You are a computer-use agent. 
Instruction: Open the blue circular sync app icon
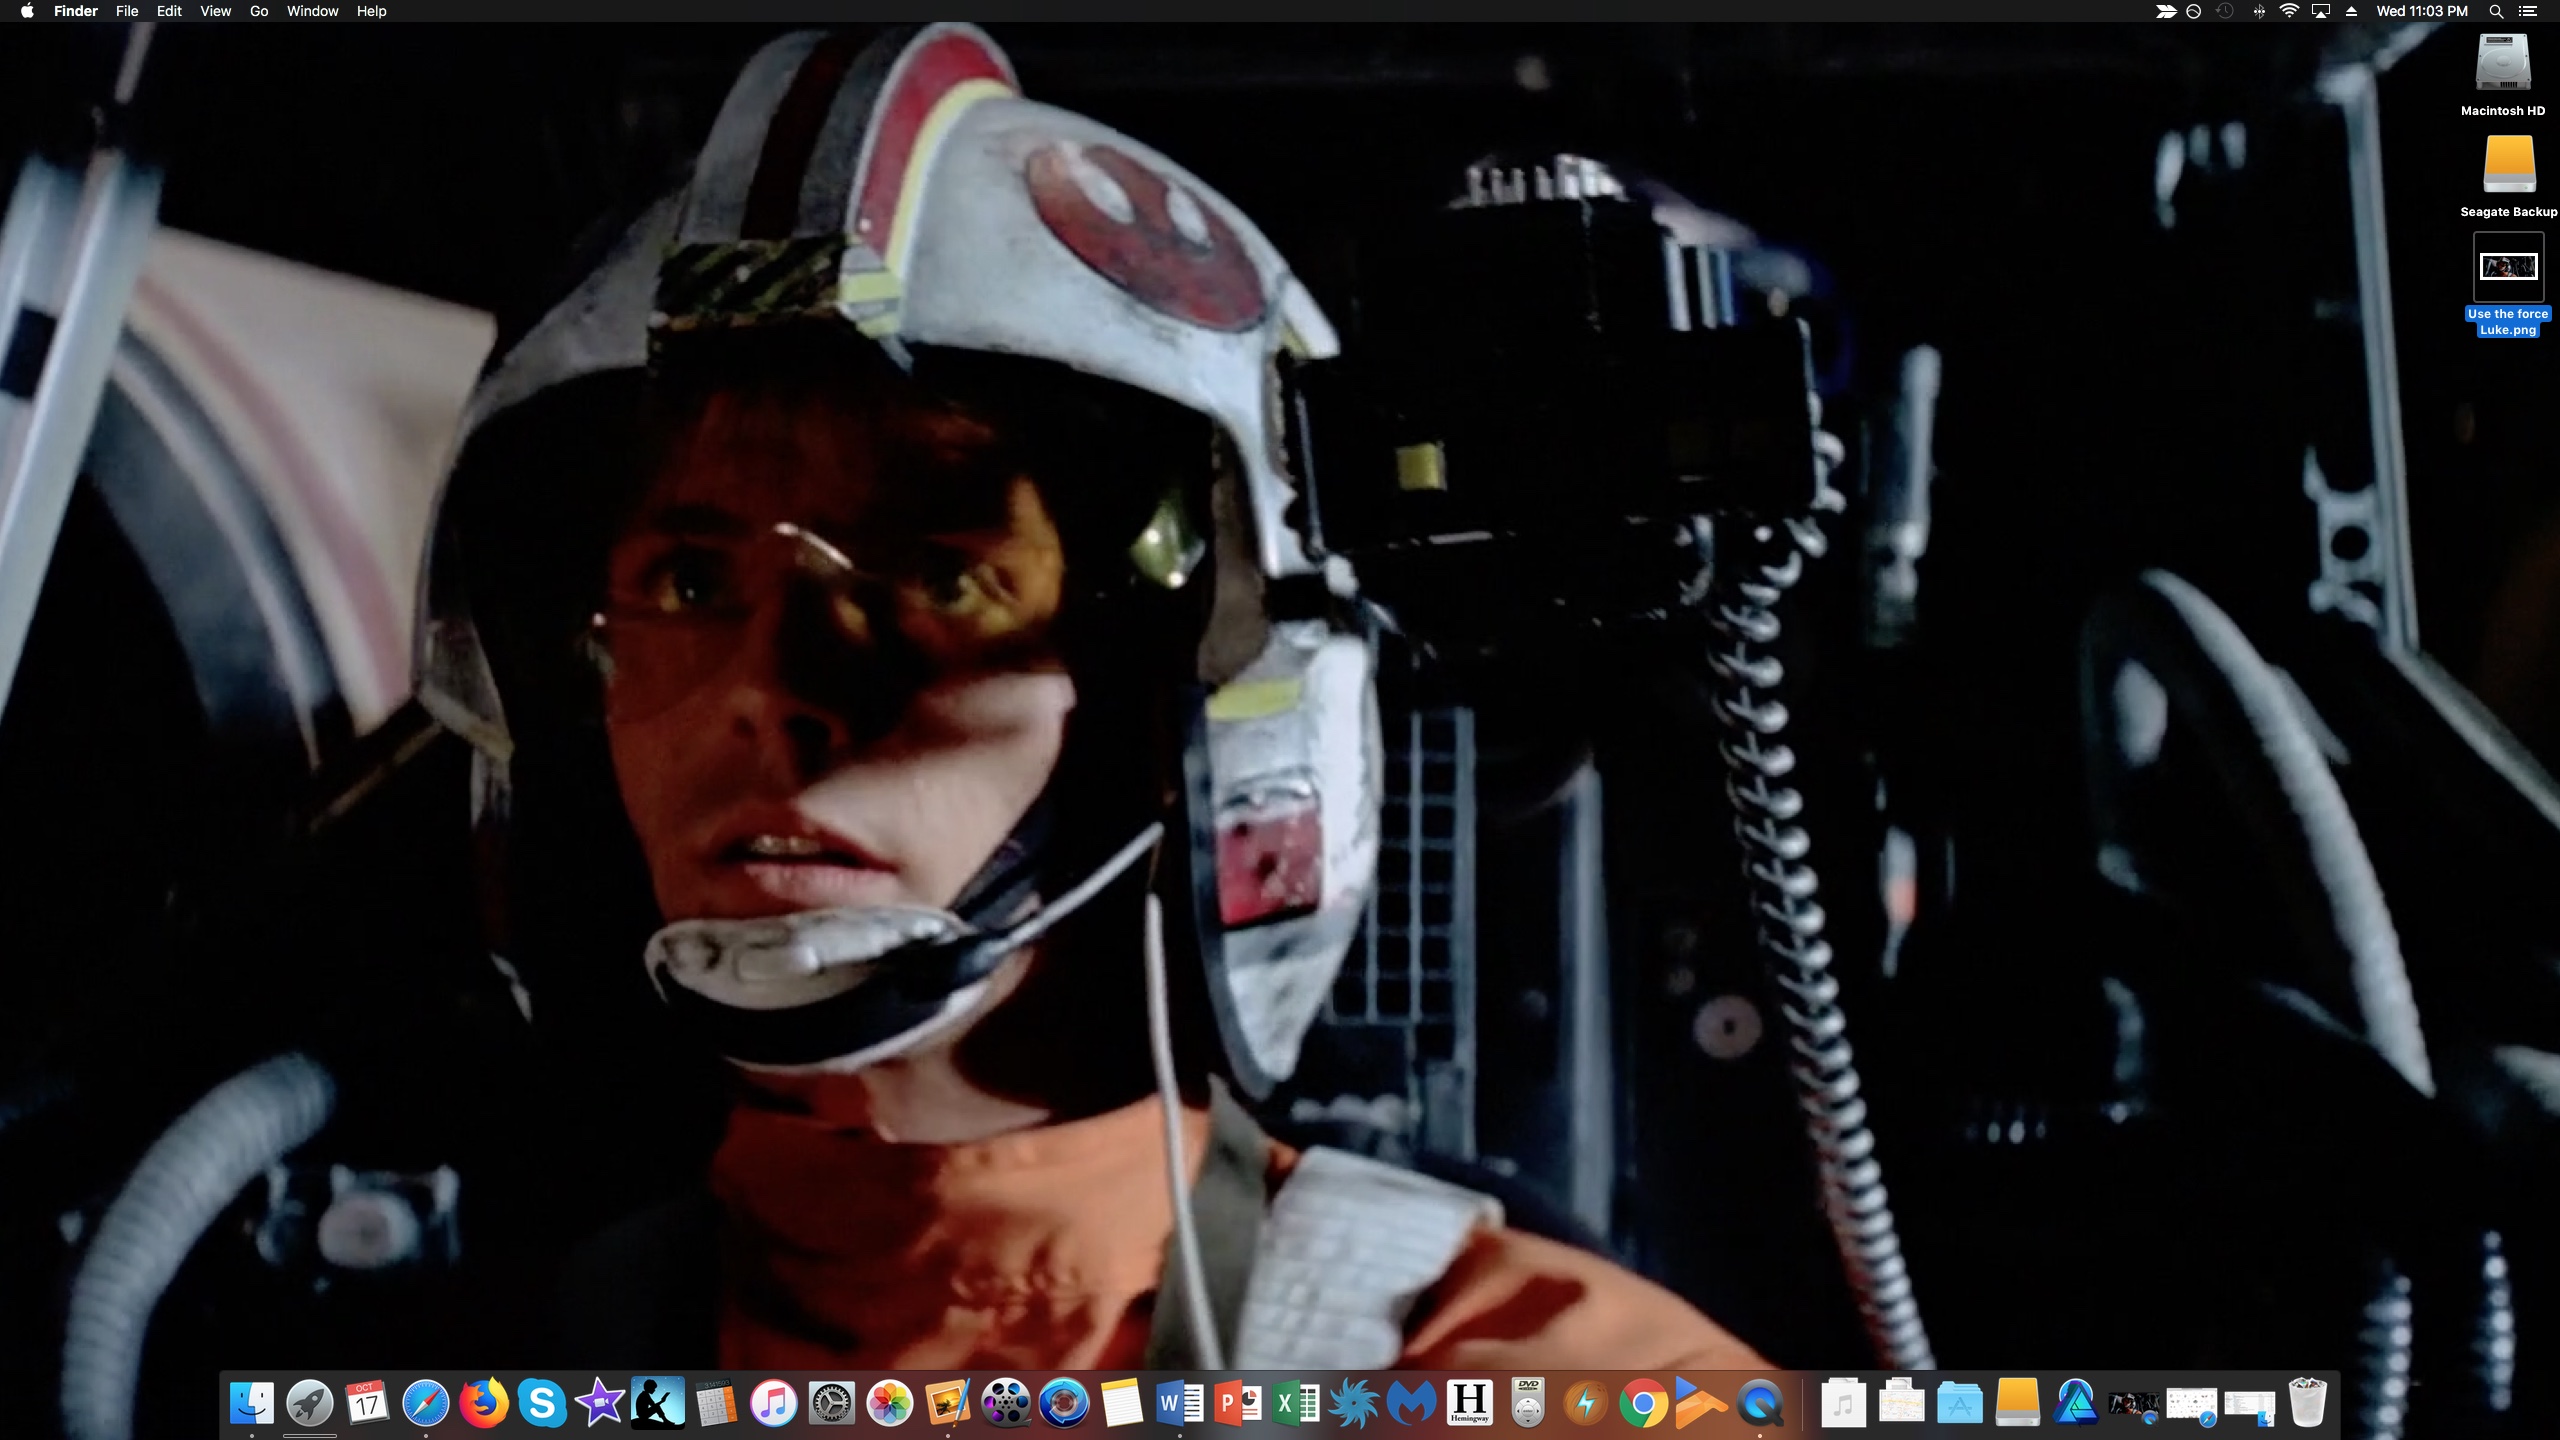(1064, 1403)
